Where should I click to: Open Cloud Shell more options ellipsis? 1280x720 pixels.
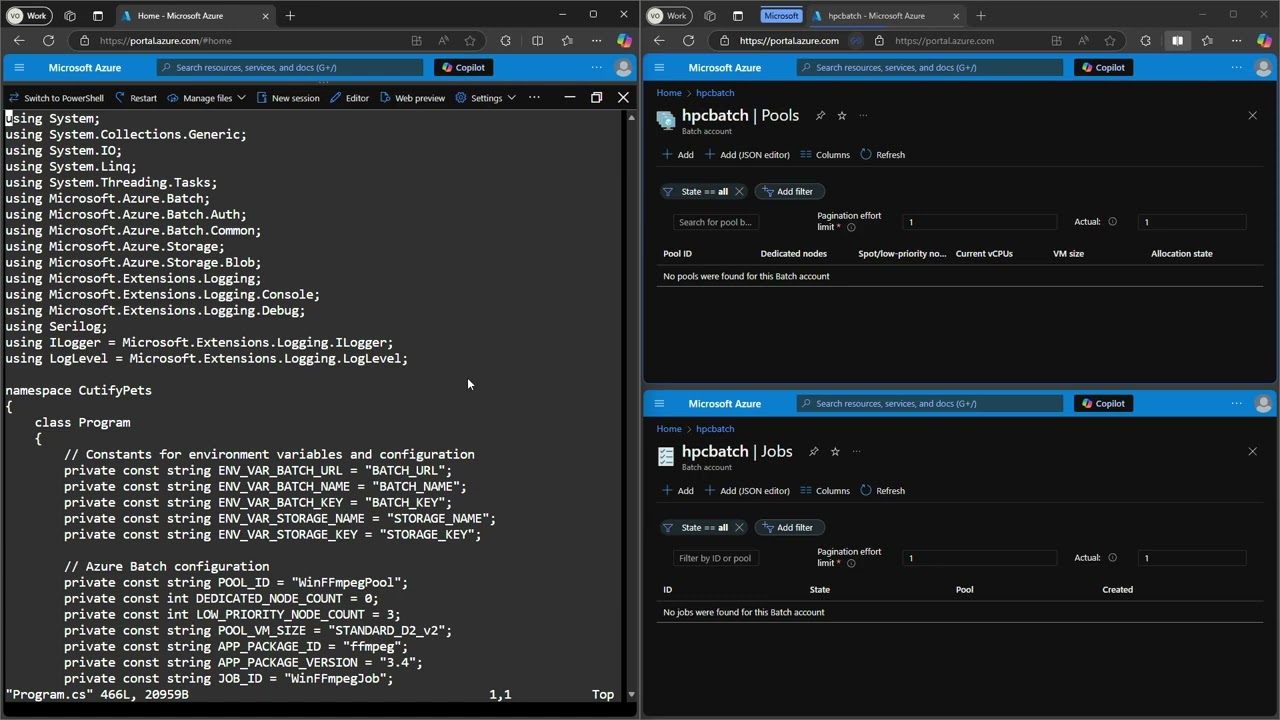pos(534,97)
